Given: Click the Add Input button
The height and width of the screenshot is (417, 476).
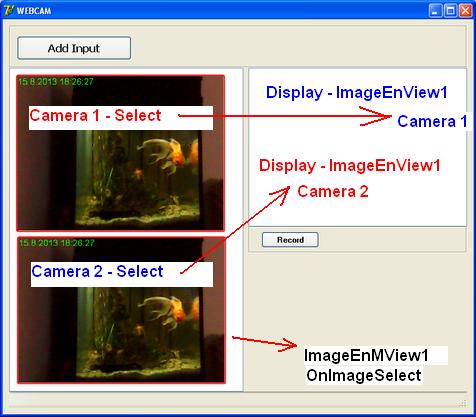Looking at the screenshot, I should (x=74, y=48).
